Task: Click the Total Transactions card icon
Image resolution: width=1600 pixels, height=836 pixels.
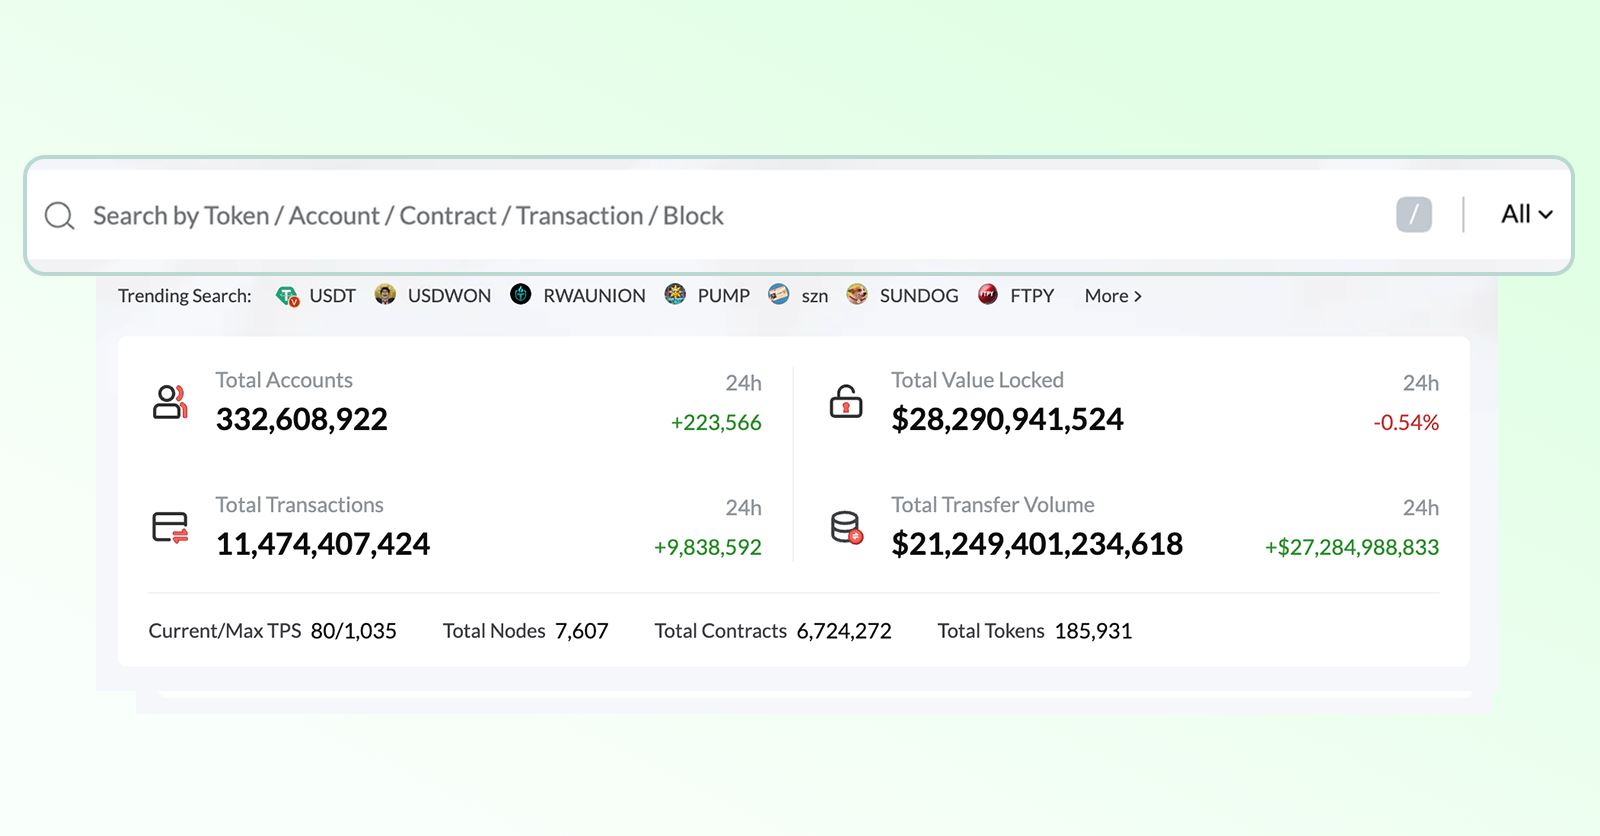Action: [x=170, y=527]
